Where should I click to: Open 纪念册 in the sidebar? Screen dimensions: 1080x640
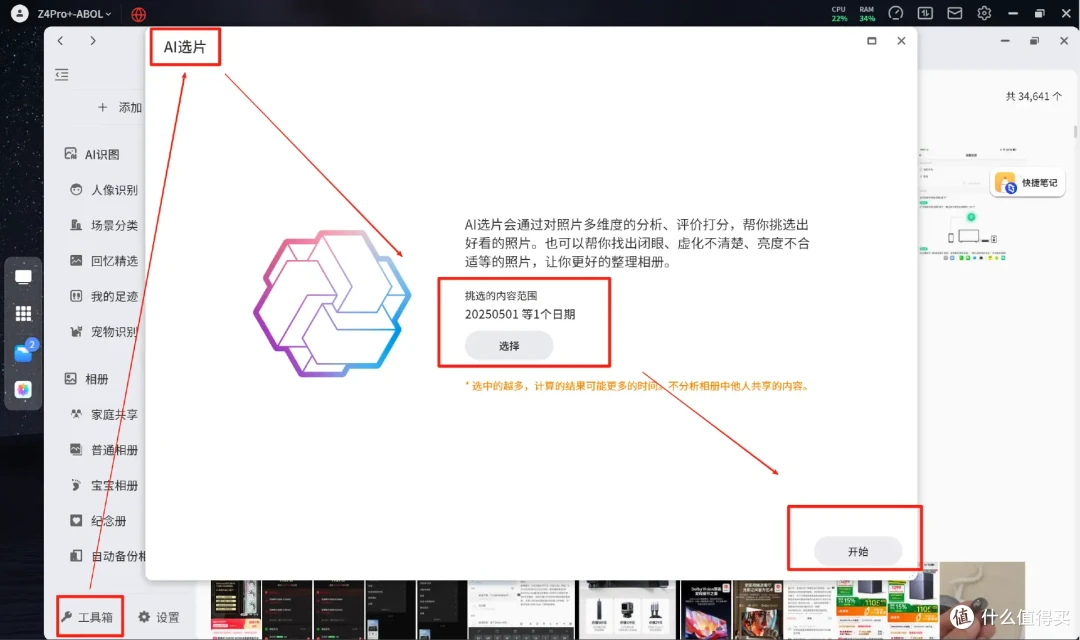98,521
